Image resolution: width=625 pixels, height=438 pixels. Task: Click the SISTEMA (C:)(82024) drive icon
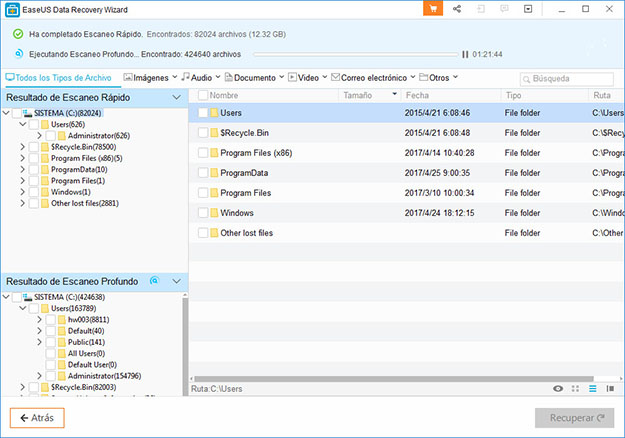28,113
